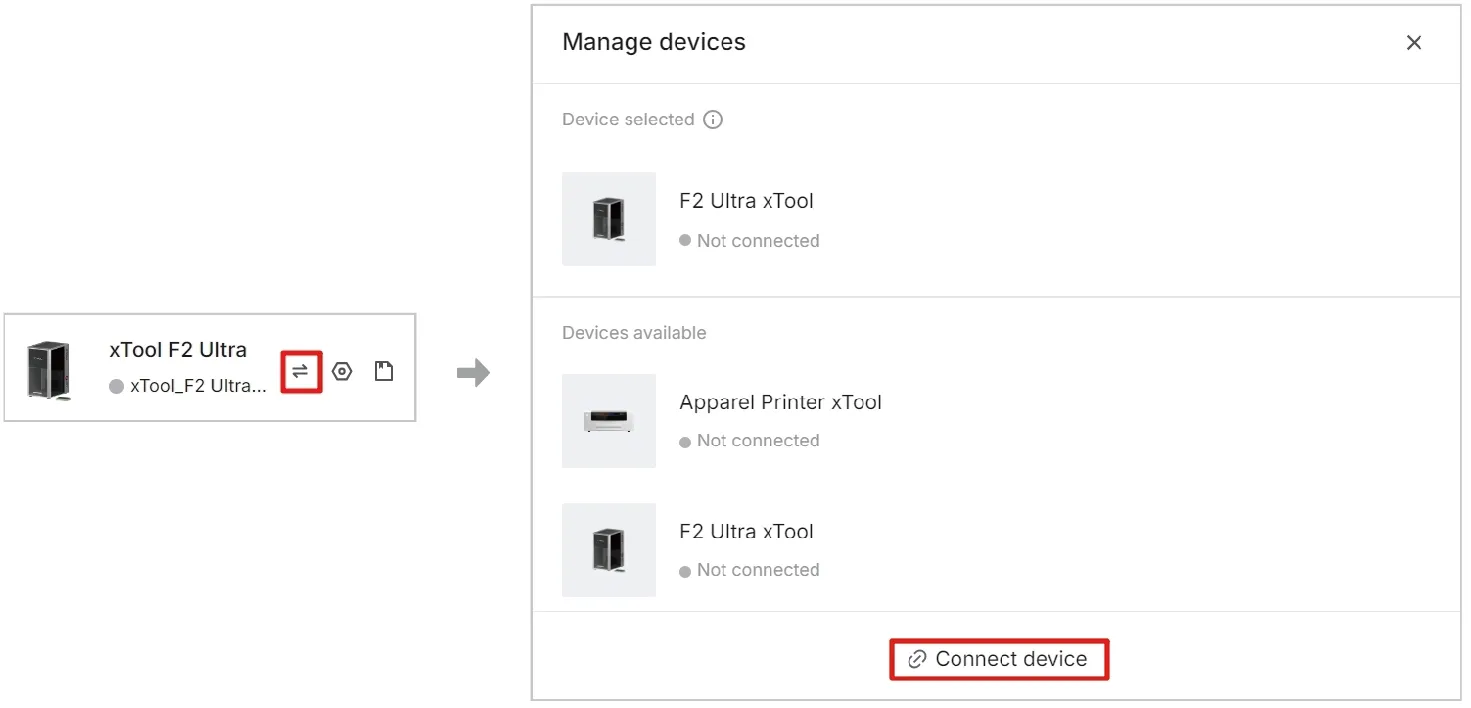Click the switch device arrows icon
The height and width of the screenshot is (708, 1471).
[301, 372]
